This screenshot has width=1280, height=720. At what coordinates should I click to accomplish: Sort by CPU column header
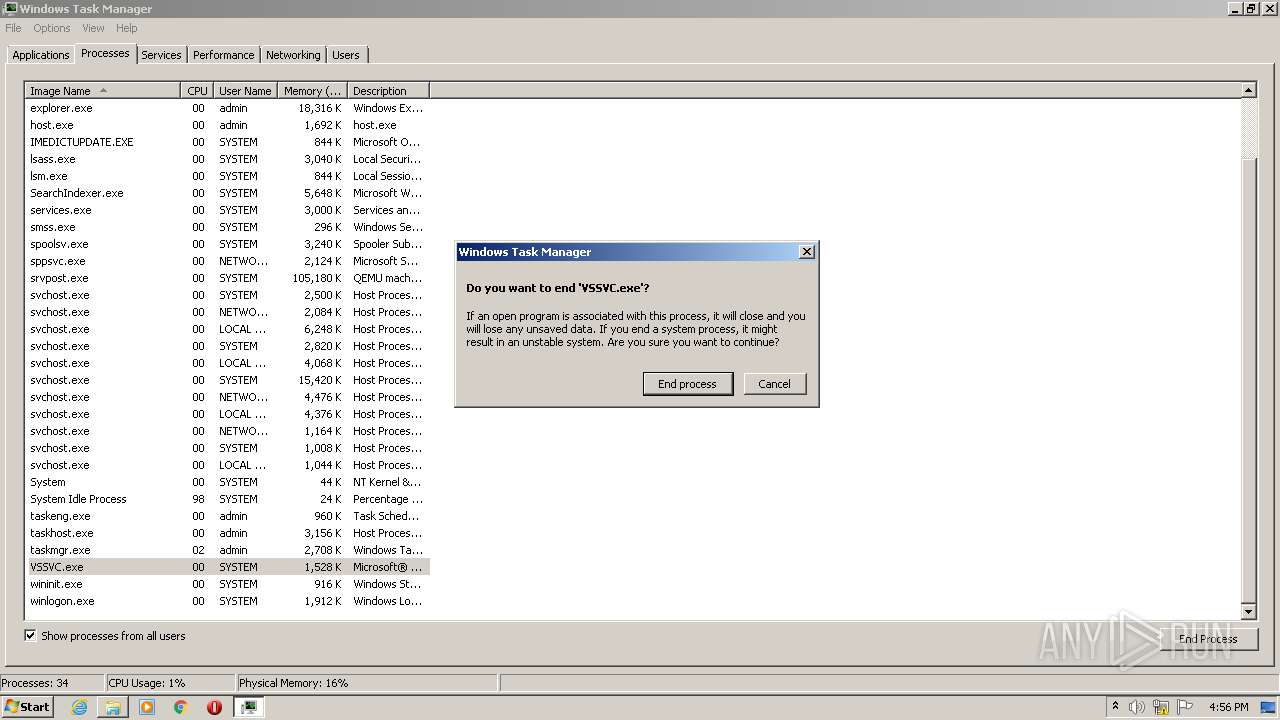coord(197,91)
